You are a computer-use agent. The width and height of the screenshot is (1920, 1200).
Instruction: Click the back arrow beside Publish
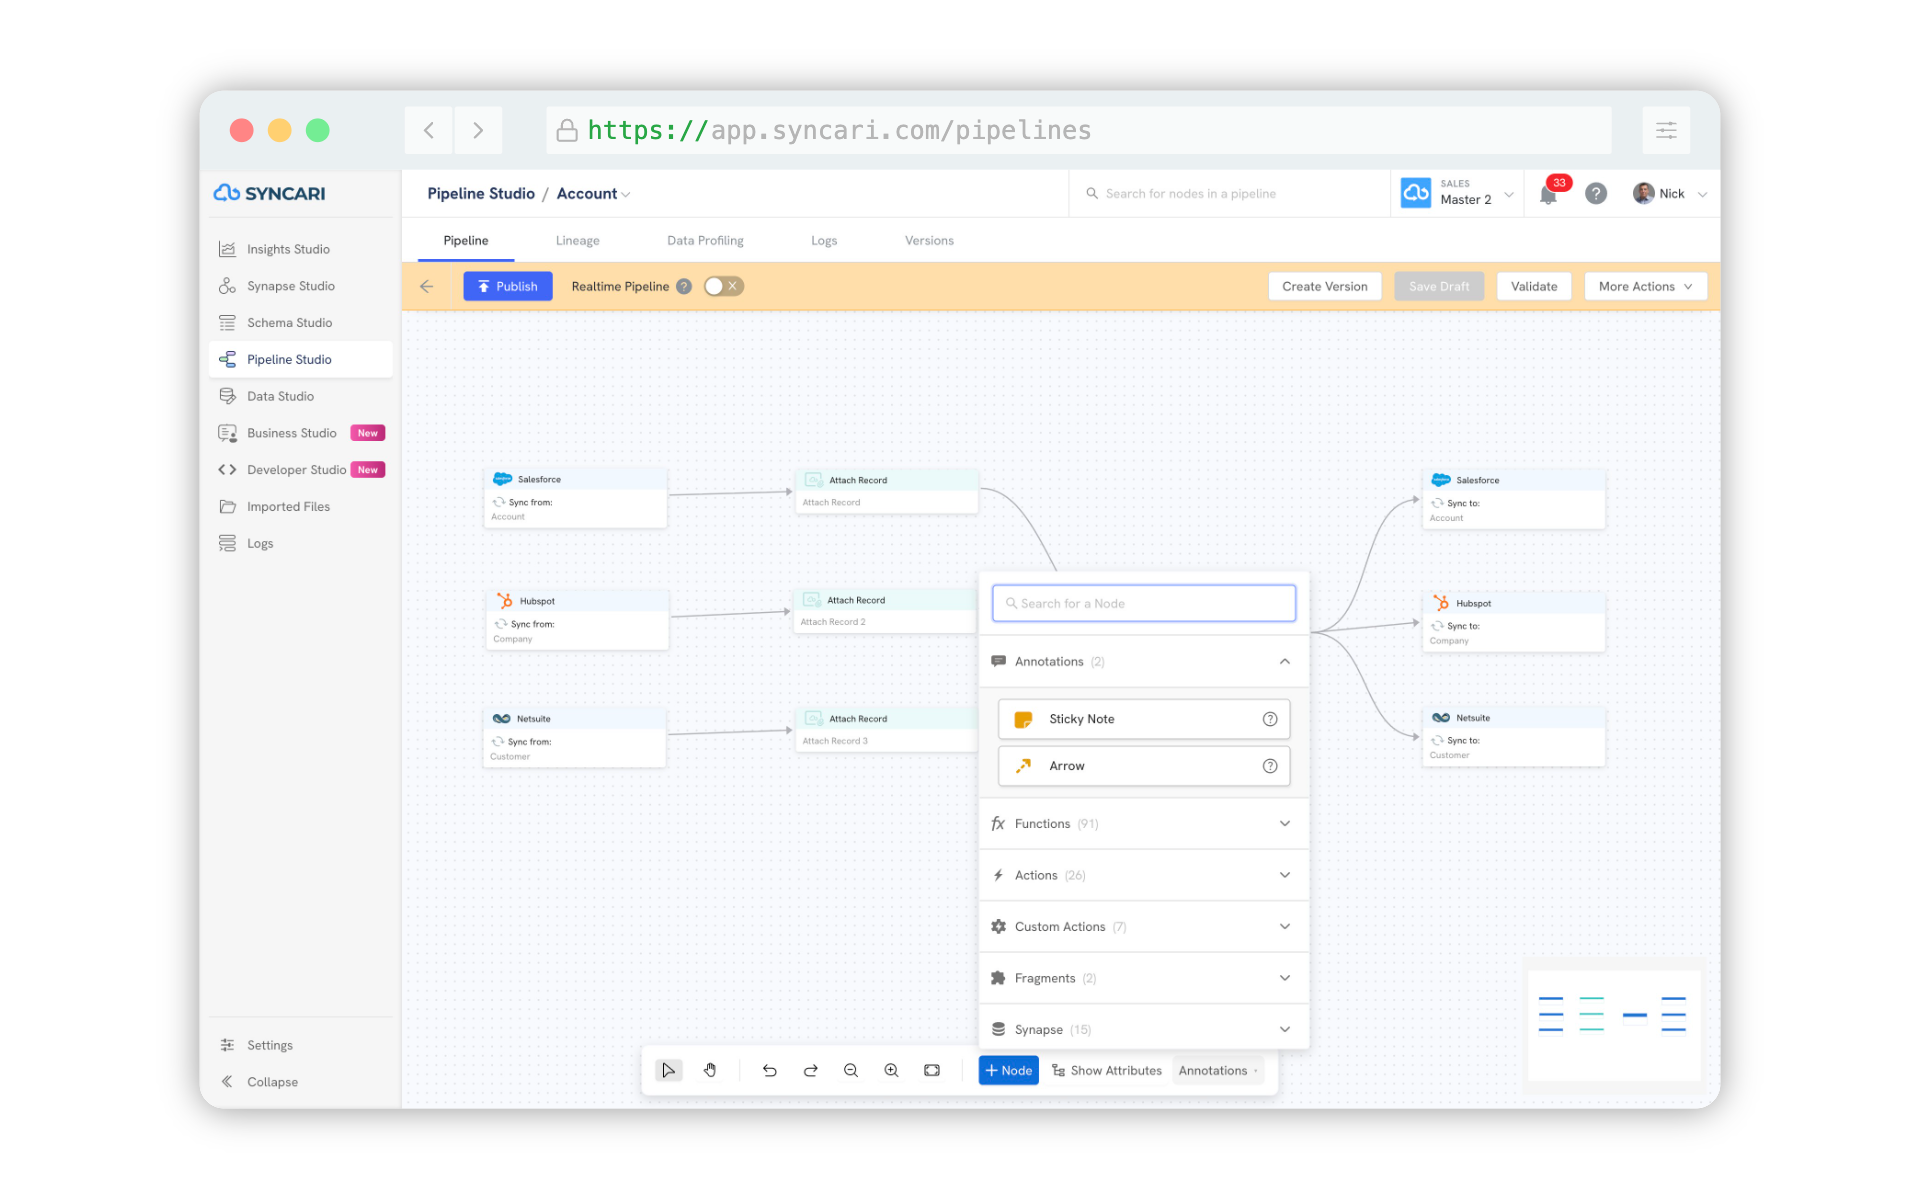(x=427, y=286)
